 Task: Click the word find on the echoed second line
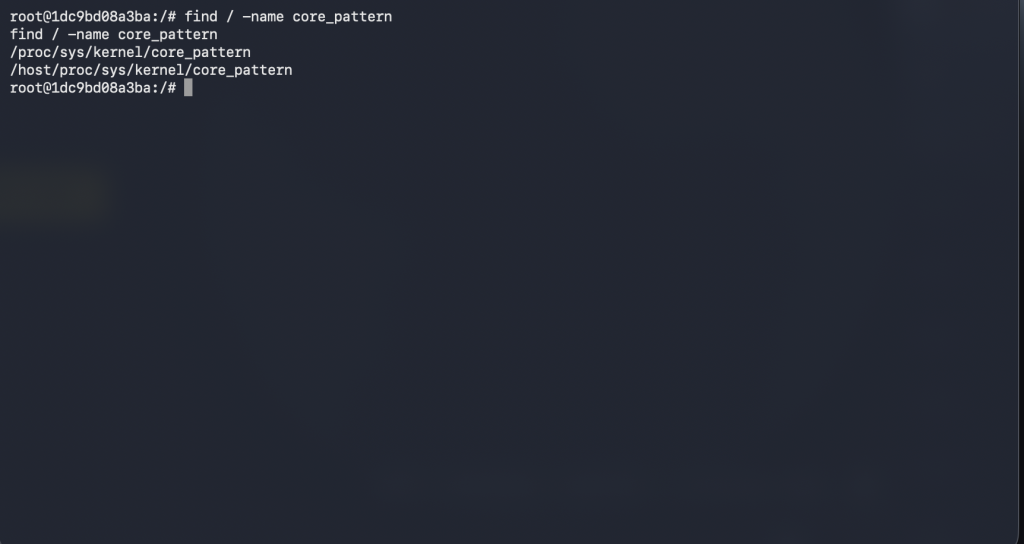click(x=26, y=35)
